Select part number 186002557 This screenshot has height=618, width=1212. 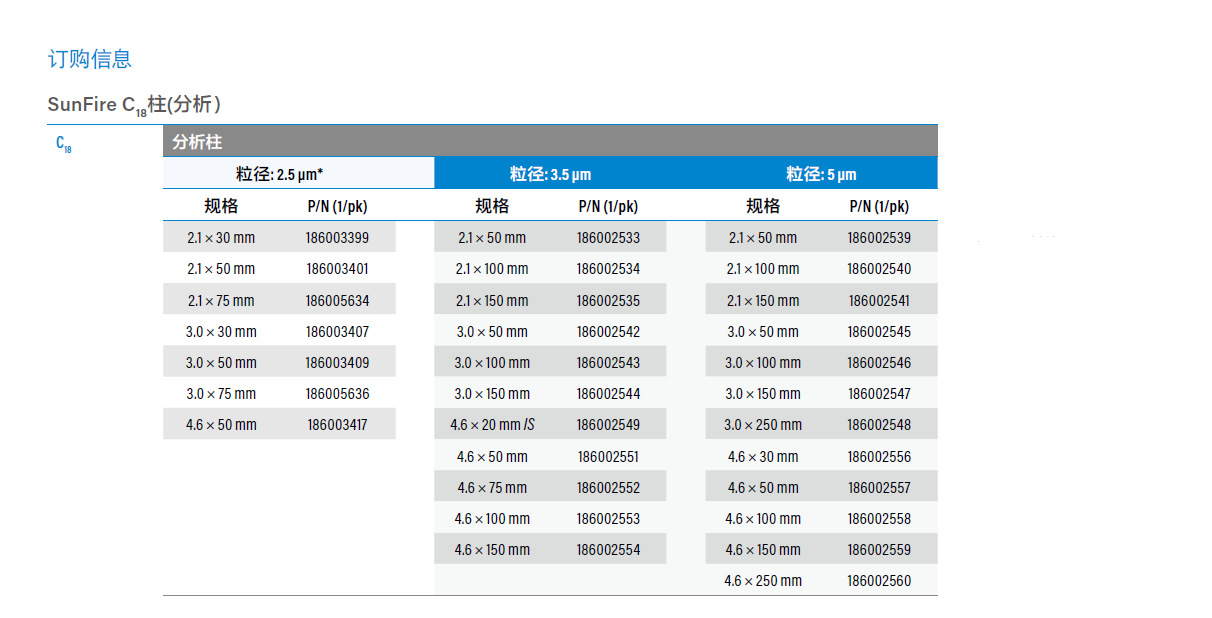(879, 488)
